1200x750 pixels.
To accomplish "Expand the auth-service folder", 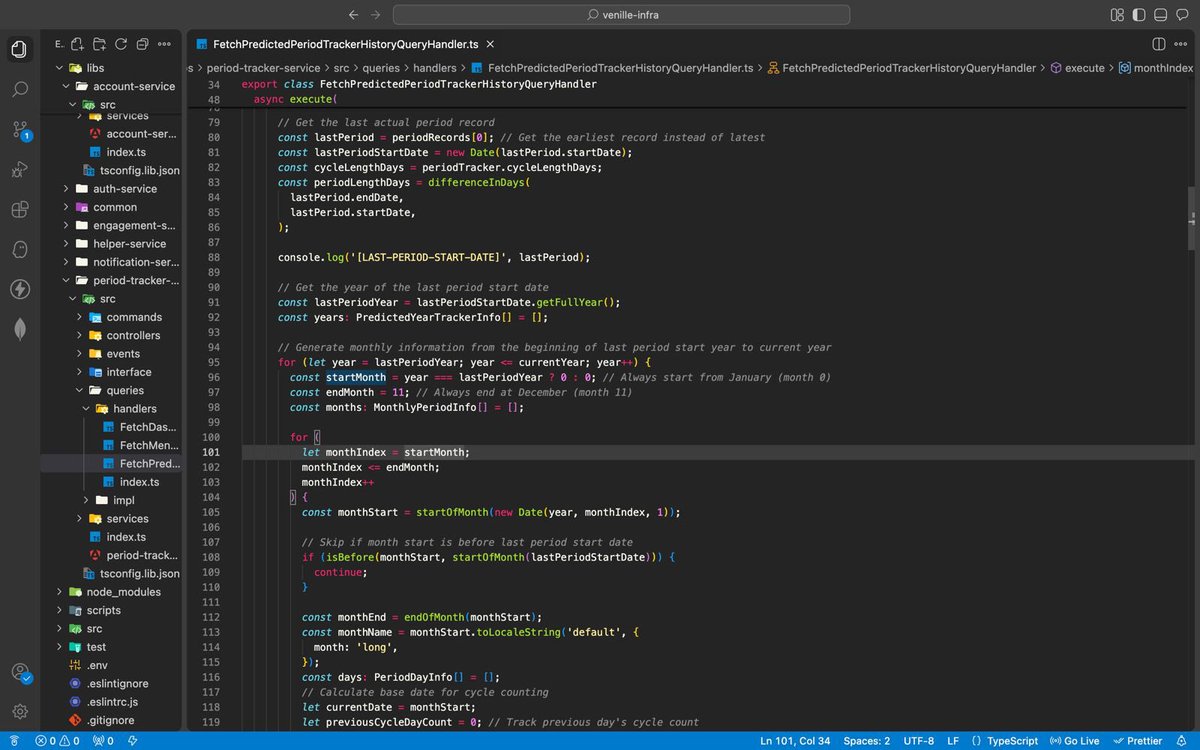I will 110,189.
